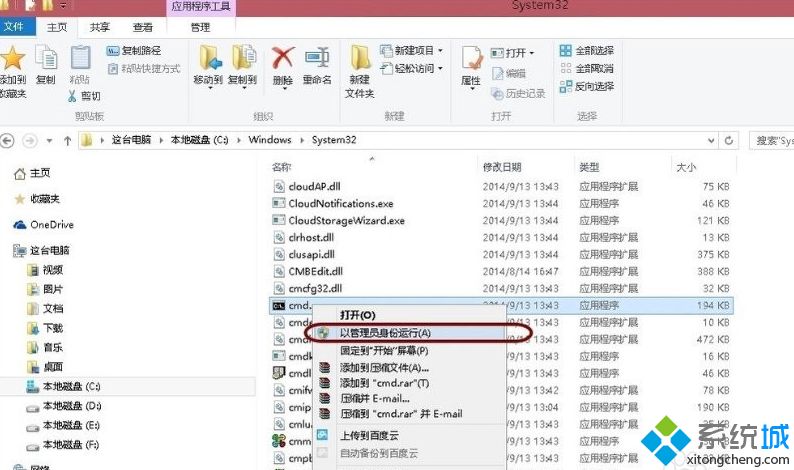Image resolution: width=794 pixels, height=470 pixels.
Task: Click the Forward navigation arrow
Action: click(30, 140)
